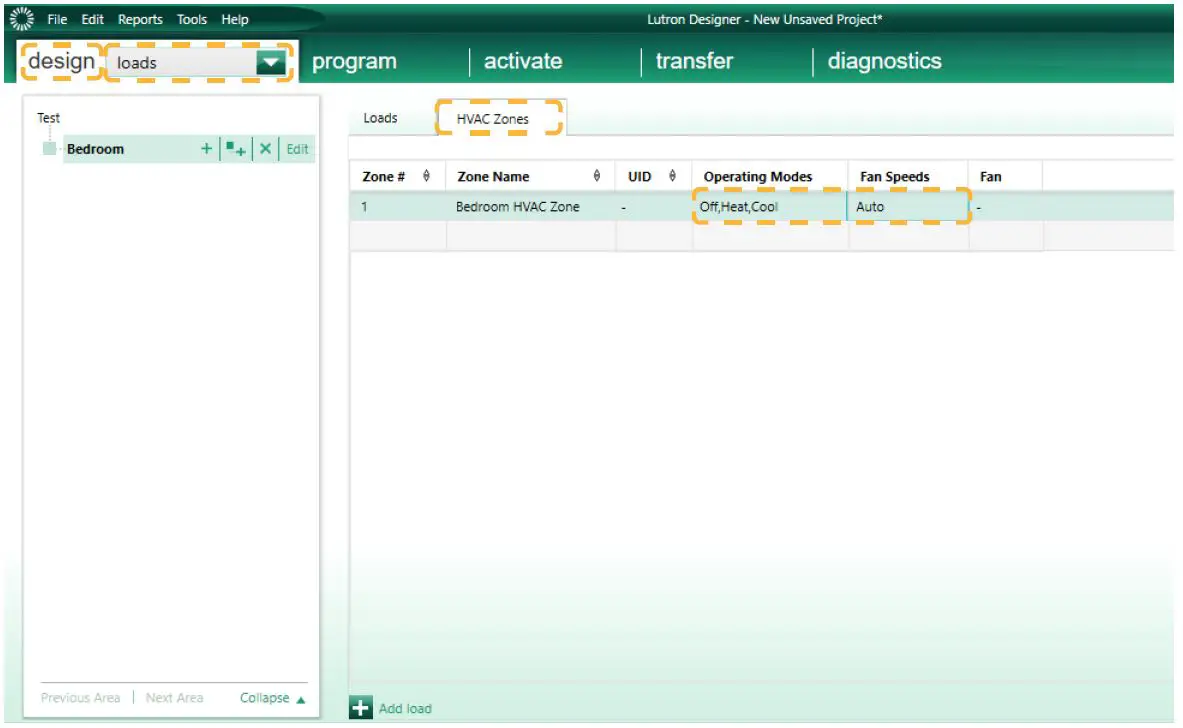Select the Test project root node

pyautogui.click(x=48, y=118)
